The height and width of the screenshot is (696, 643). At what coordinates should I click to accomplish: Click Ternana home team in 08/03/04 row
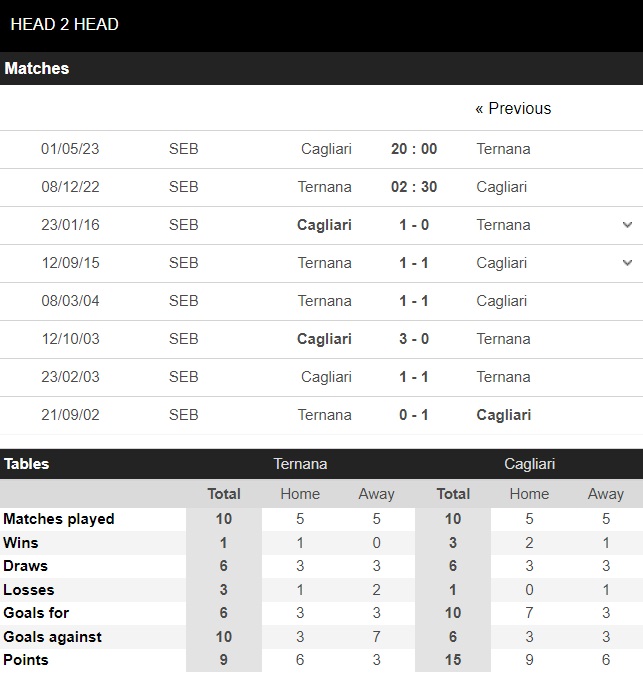coord(324,301)
